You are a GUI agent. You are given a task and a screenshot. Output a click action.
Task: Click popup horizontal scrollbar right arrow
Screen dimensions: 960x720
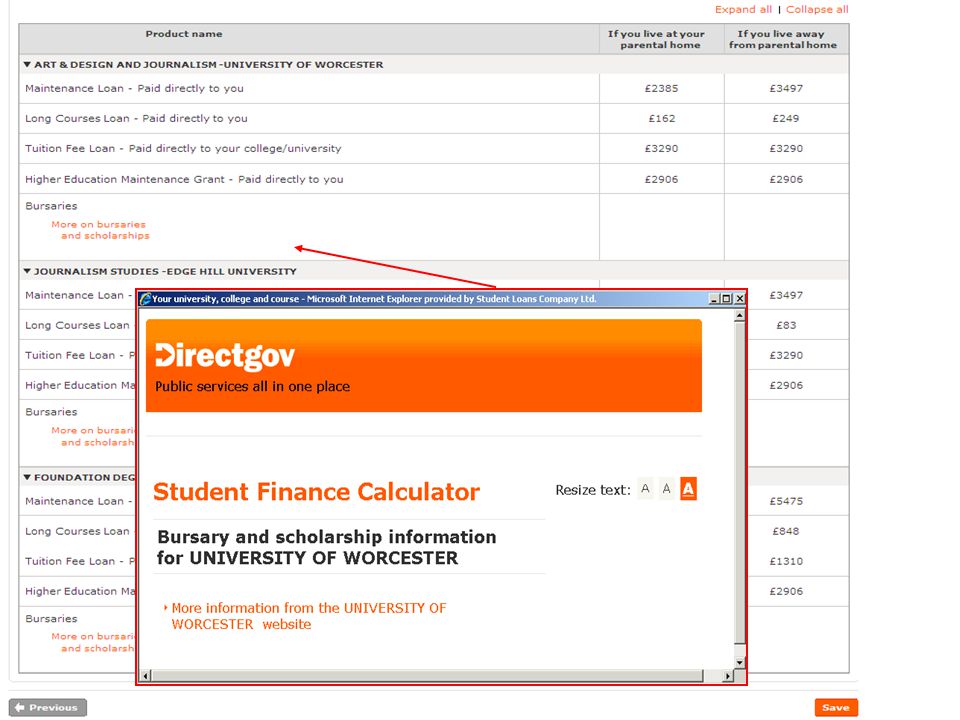727,676
